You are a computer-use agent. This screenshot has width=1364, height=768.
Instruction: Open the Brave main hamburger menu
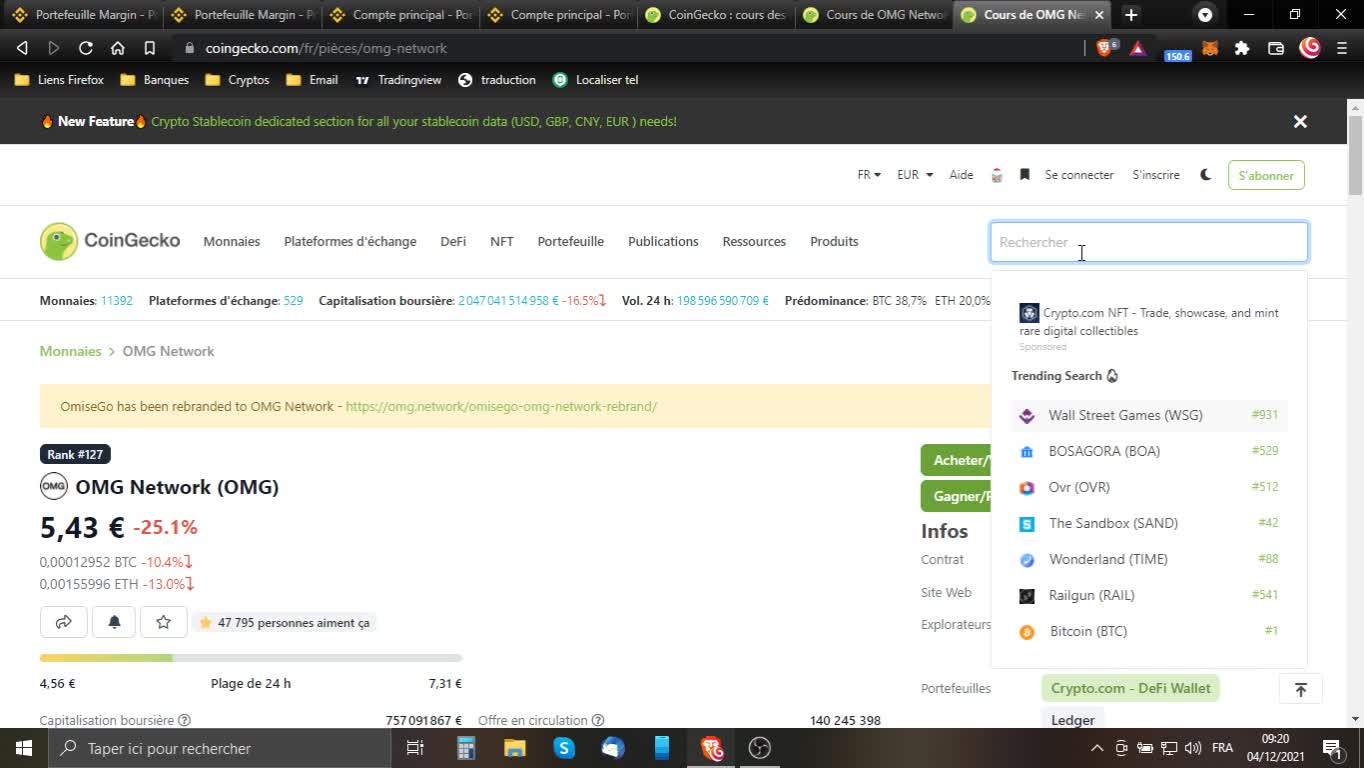pyautogui.click(x=1342, y=48)
